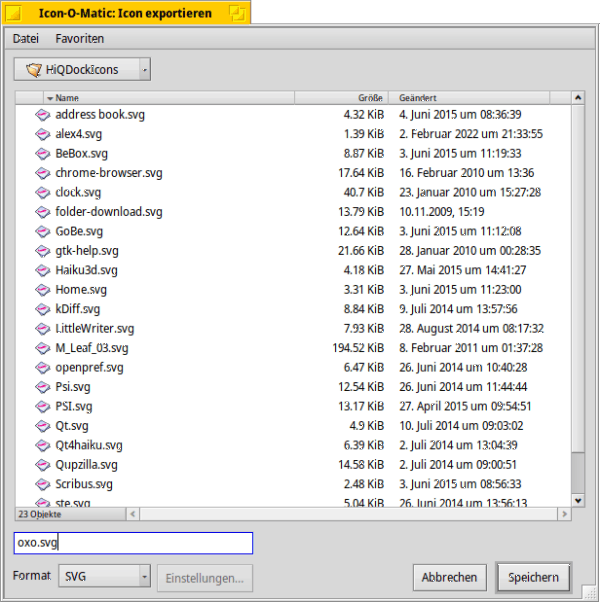Image resolution: width=600 pixels, height=603 pixels.
Task: Select the clock.svg file icon
Action: pyautogui.click(x=42, y=192)
